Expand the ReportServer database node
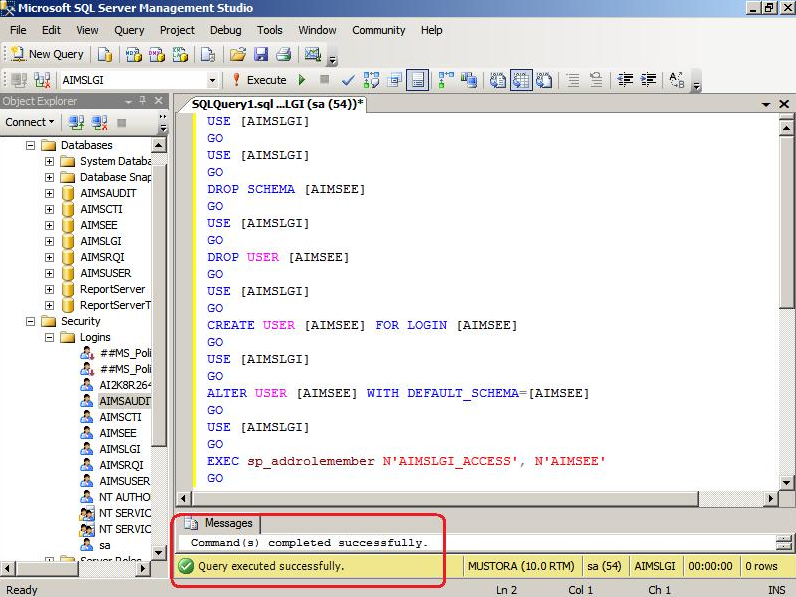 point(49,289)
